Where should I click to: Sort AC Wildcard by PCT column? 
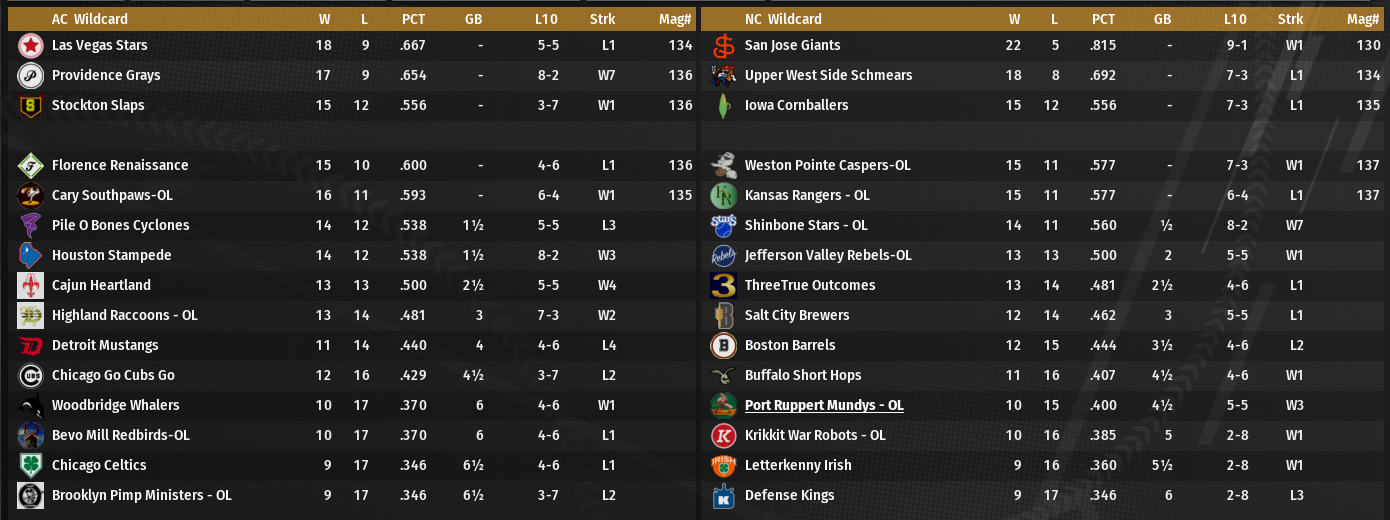coord(413,19)
